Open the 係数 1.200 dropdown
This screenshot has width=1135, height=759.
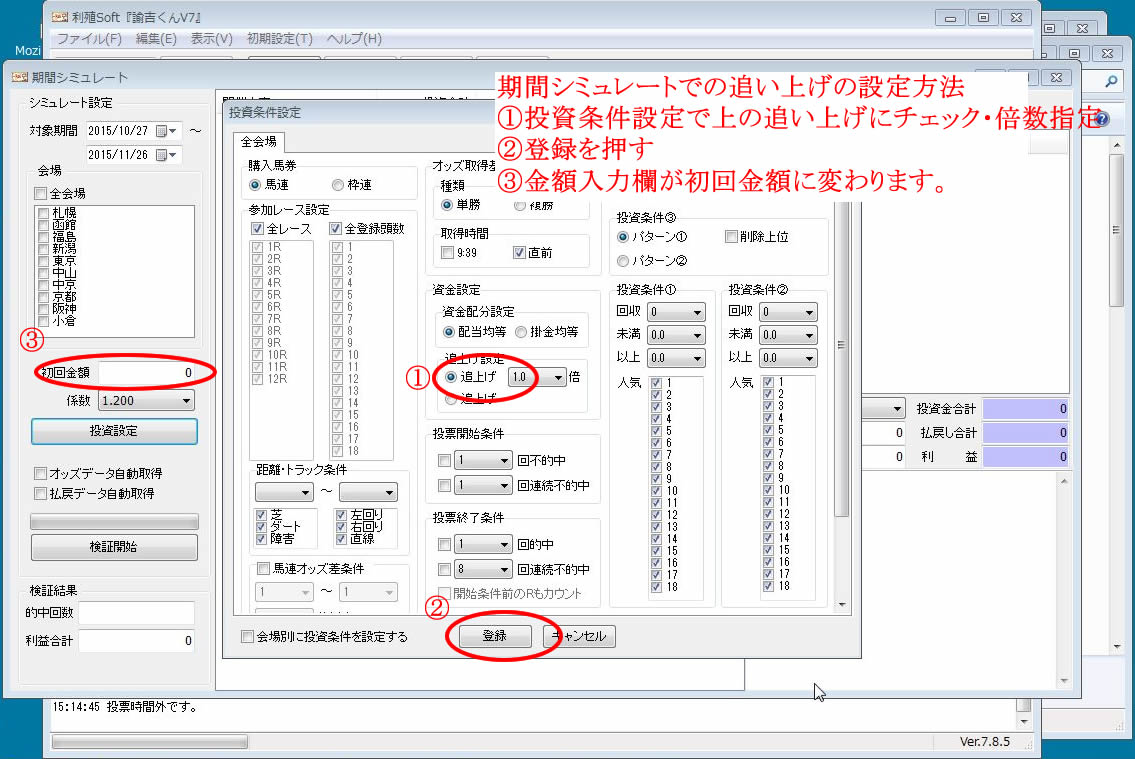point(186,401)
